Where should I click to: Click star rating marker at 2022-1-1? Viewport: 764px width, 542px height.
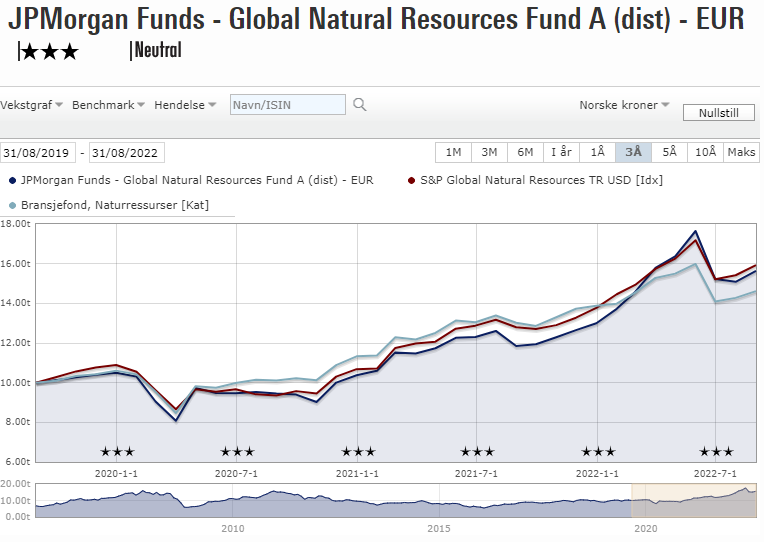[598, 452]
